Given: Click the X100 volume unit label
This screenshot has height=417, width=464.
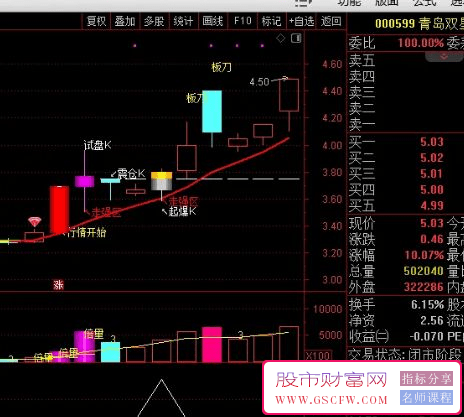Looking at the screenshot, I should click(x=317, y=356).
